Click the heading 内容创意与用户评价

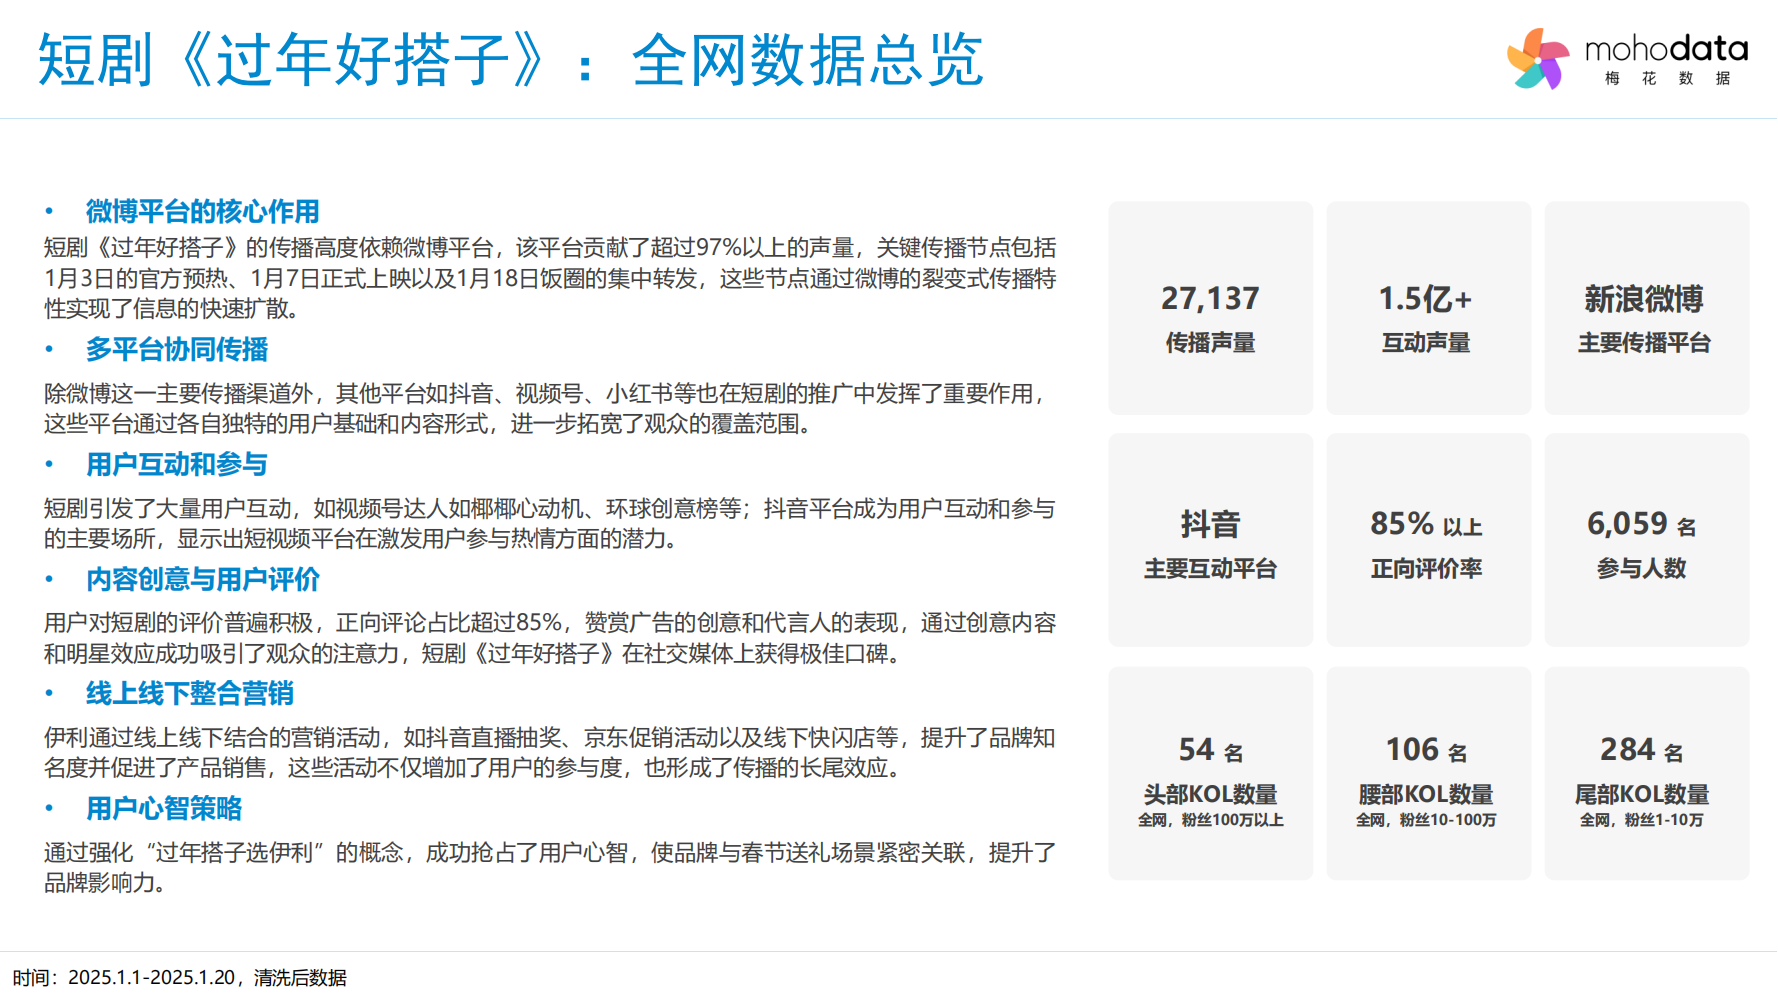tap(202, 579)
